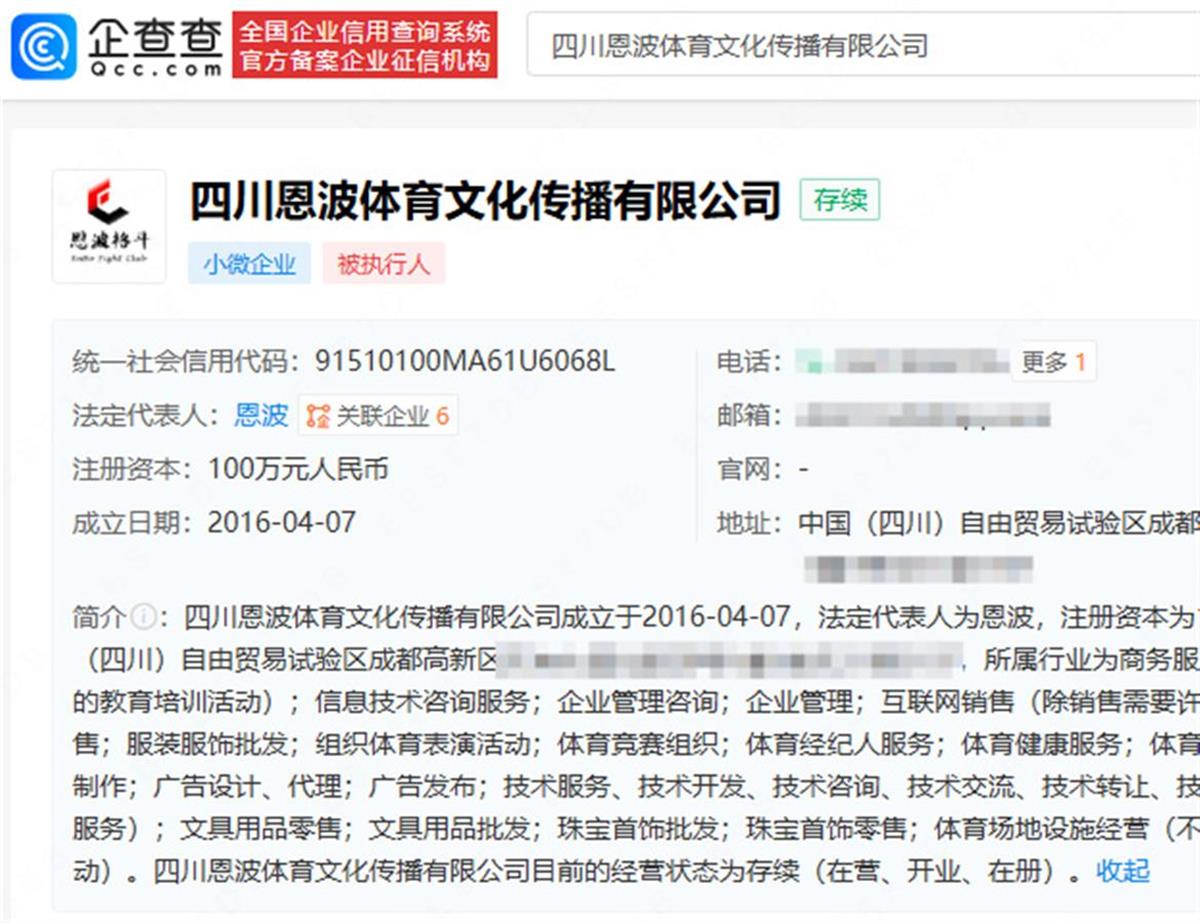Click the 100万元人民币 registered capital value
The width and height of the screenshot is (1200, 923).
coord(298,469)
